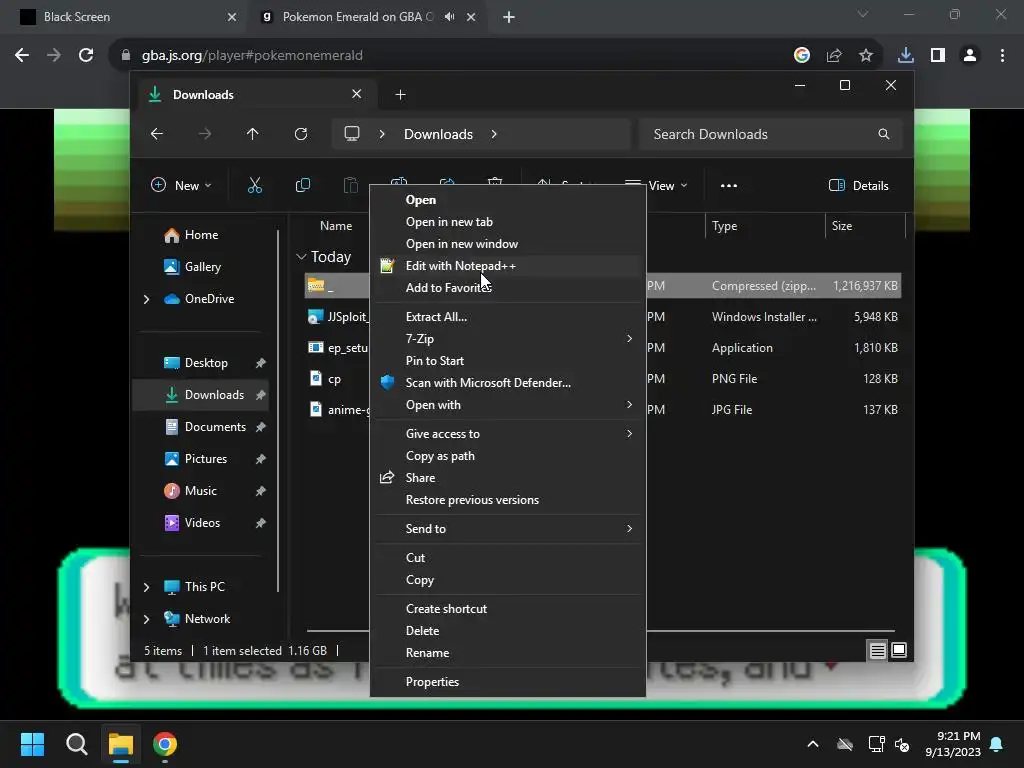This screenshot has height=768, width=1024.
Task: Expand the 7-Zip submenu
Action: [507, 338]
